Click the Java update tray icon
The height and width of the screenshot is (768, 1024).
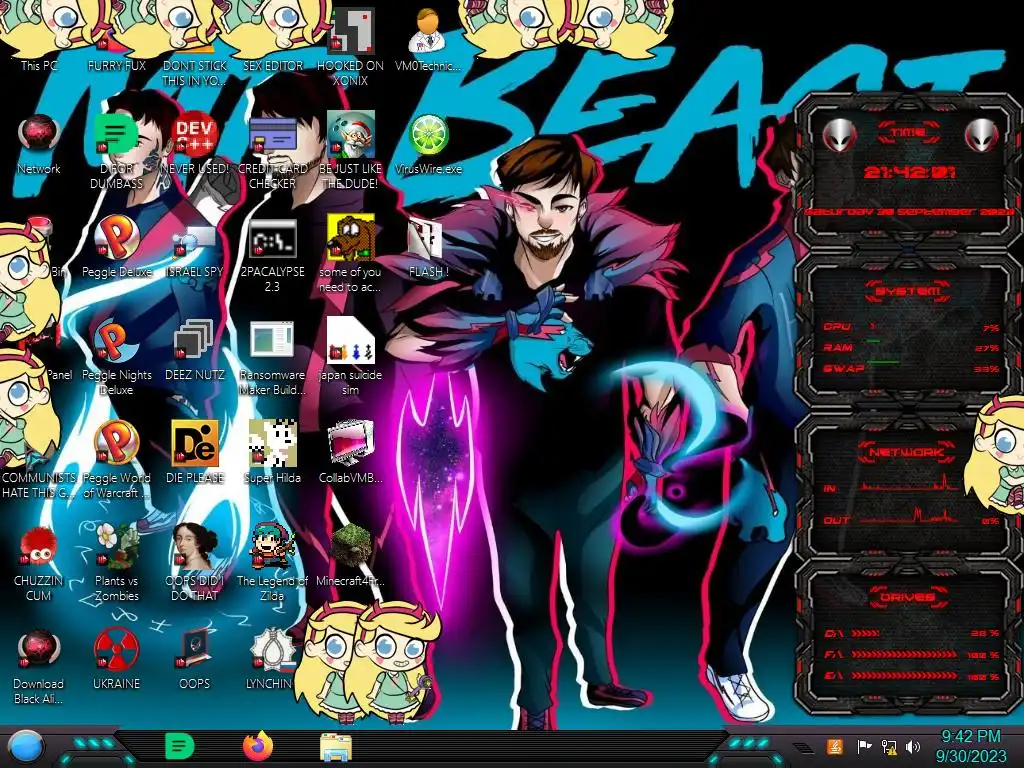point(834,746)
